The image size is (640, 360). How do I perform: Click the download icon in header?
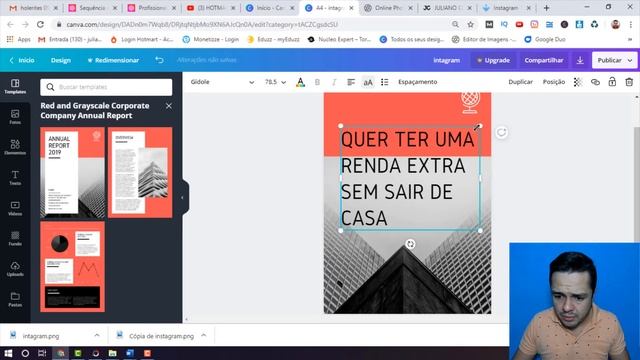[580, 60]
